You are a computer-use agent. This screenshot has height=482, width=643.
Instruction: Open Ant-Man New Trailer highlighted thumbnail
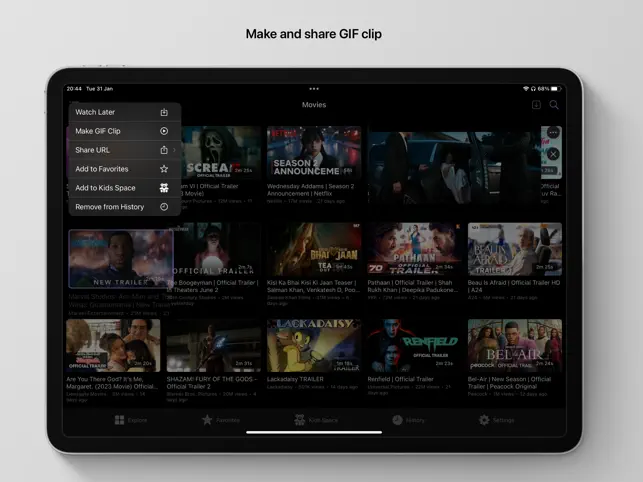(x=121, y=258)
